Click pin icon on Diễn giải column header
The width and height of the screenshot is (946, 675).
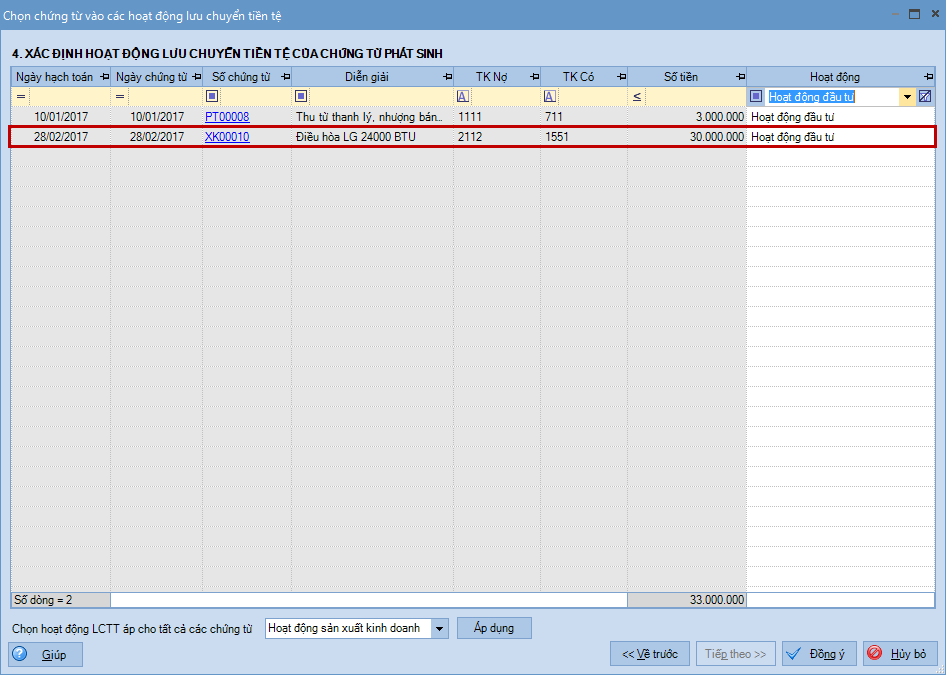[x=446, y=77]
